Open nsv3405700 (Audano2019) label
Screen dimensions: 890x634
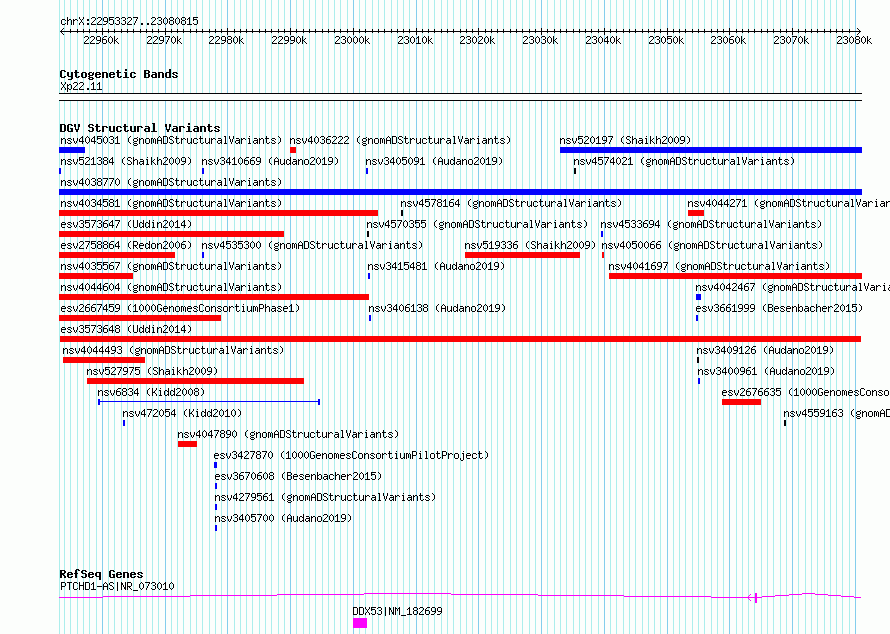(x=283, y=518)
